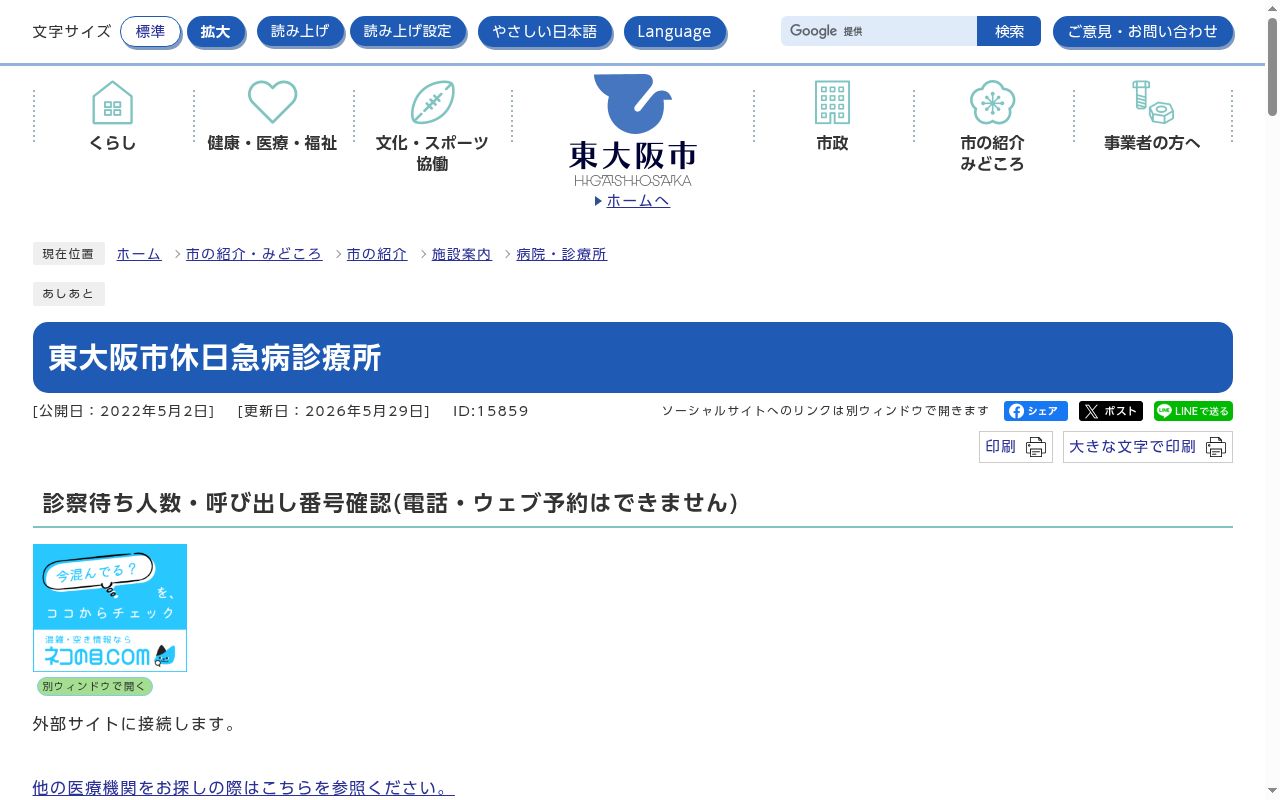Open the 健康・医療・福祉 heart icon
Viewport: 1280px width, 800px height.
tap(272, 102)
